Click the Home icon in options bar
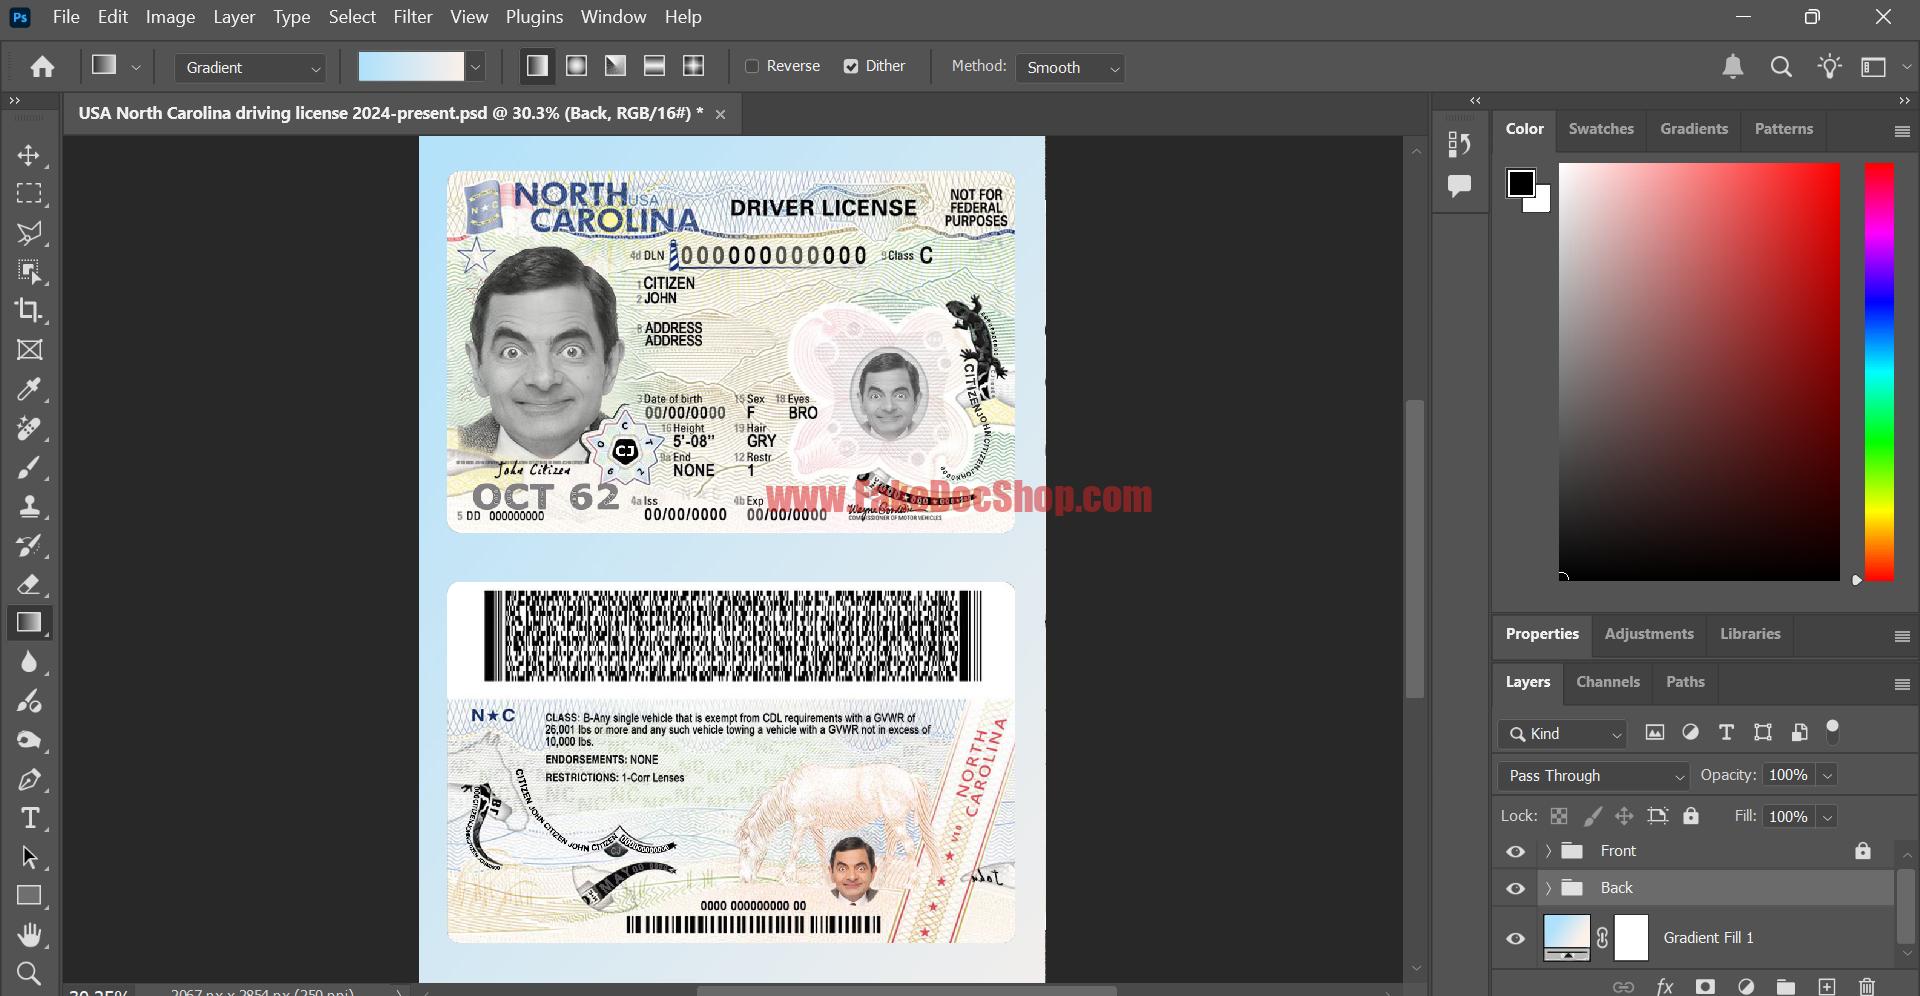This screenshot has height=996, width=1920. pyautogui.click(x=42, y=67)
